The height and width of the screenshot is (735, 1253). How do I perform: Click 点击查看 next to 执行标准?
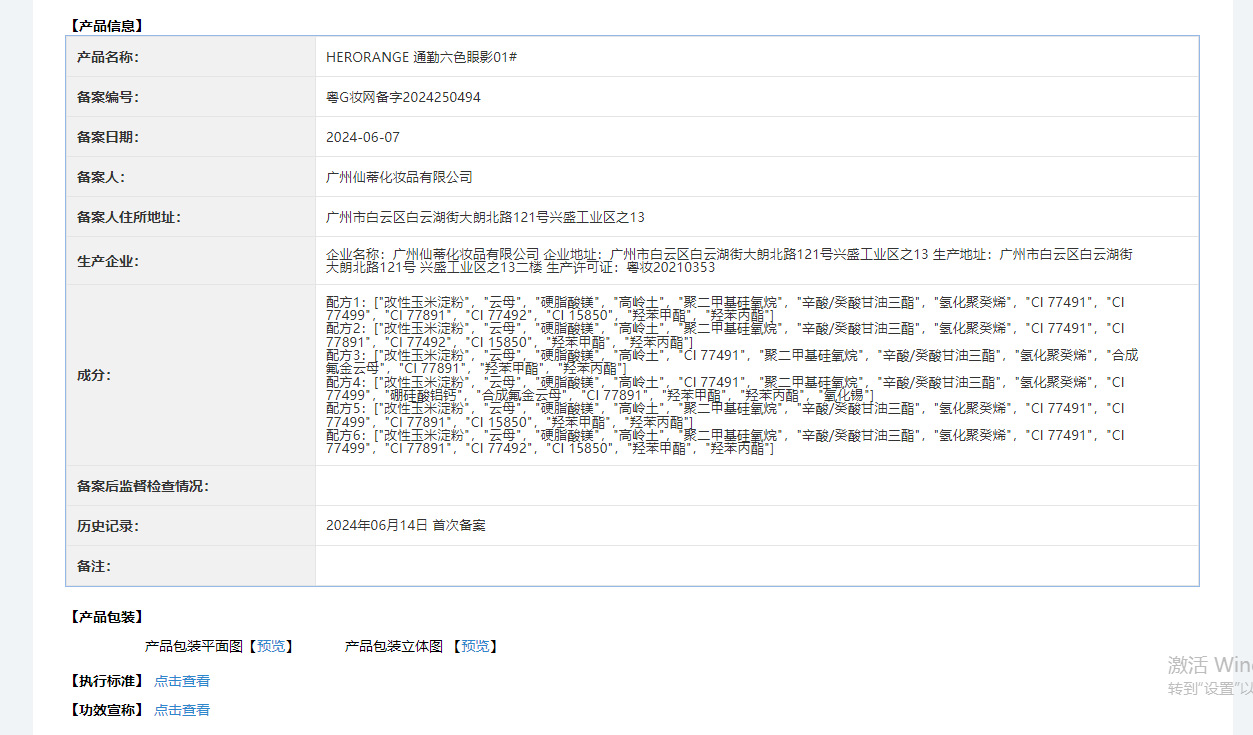coord(182,681)
